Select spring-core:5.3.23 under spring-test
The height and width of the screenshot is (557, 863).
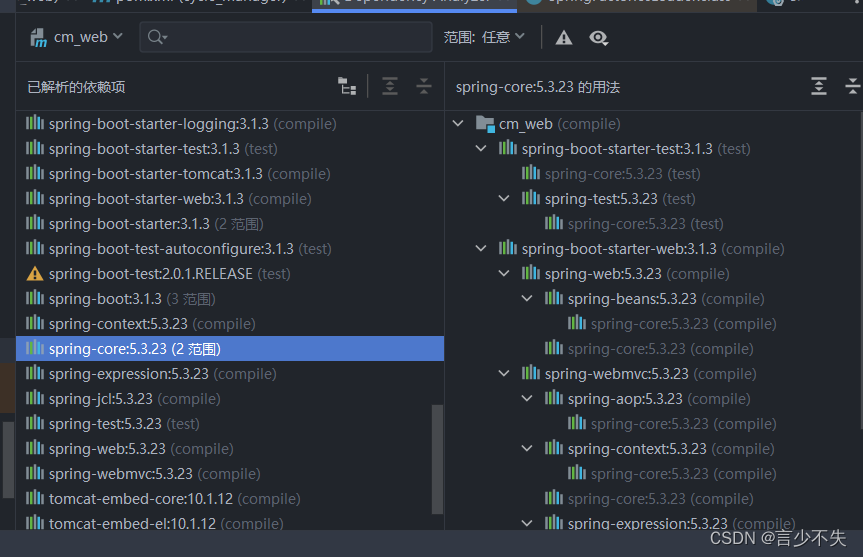tap(645, 224)
